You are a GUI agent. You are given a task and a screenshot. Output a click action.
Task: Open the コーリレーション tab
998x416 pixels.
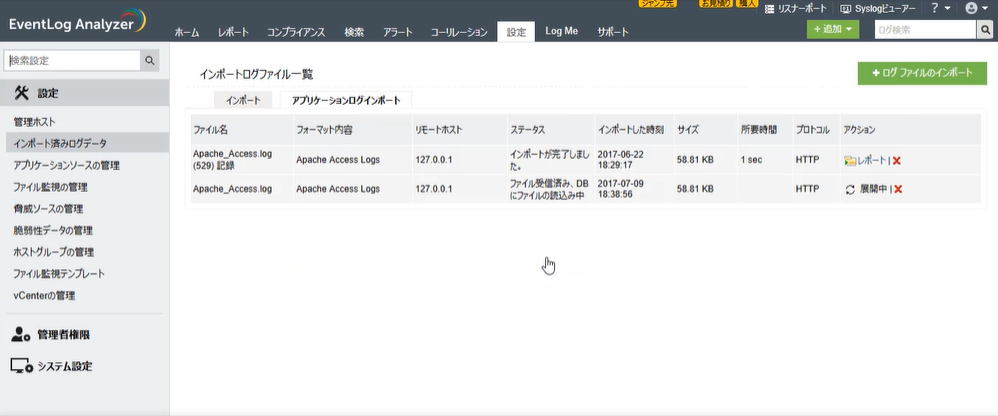pos(459,32)
